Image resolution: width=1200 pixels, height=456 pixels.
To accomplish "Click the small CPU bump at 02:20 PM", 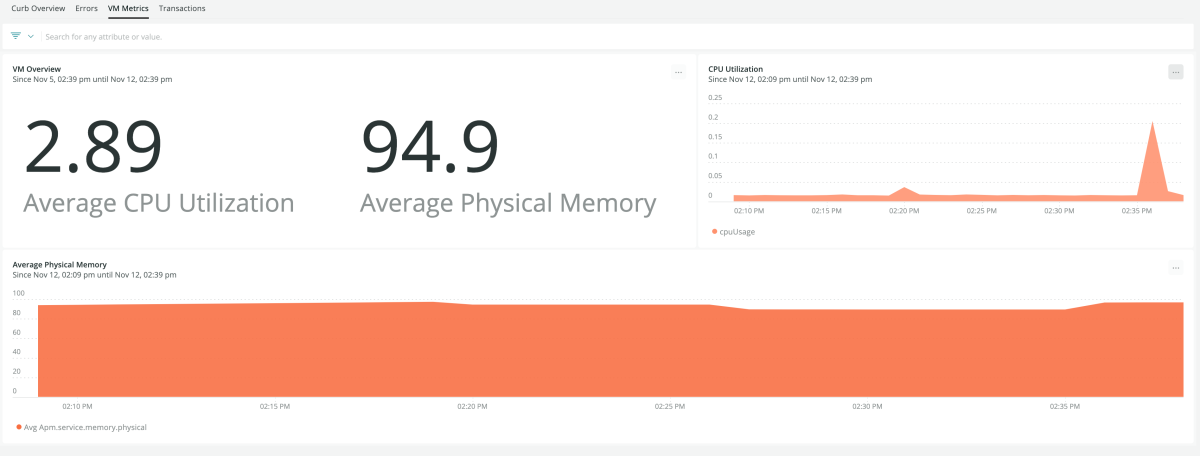I will point(904,192).
